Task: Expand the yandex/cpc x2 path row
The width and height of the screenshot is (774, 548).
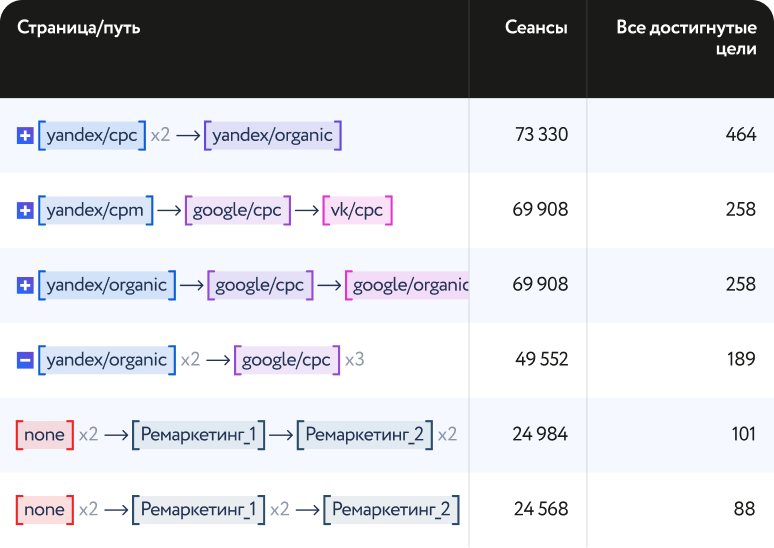Action: coord(25,135)
